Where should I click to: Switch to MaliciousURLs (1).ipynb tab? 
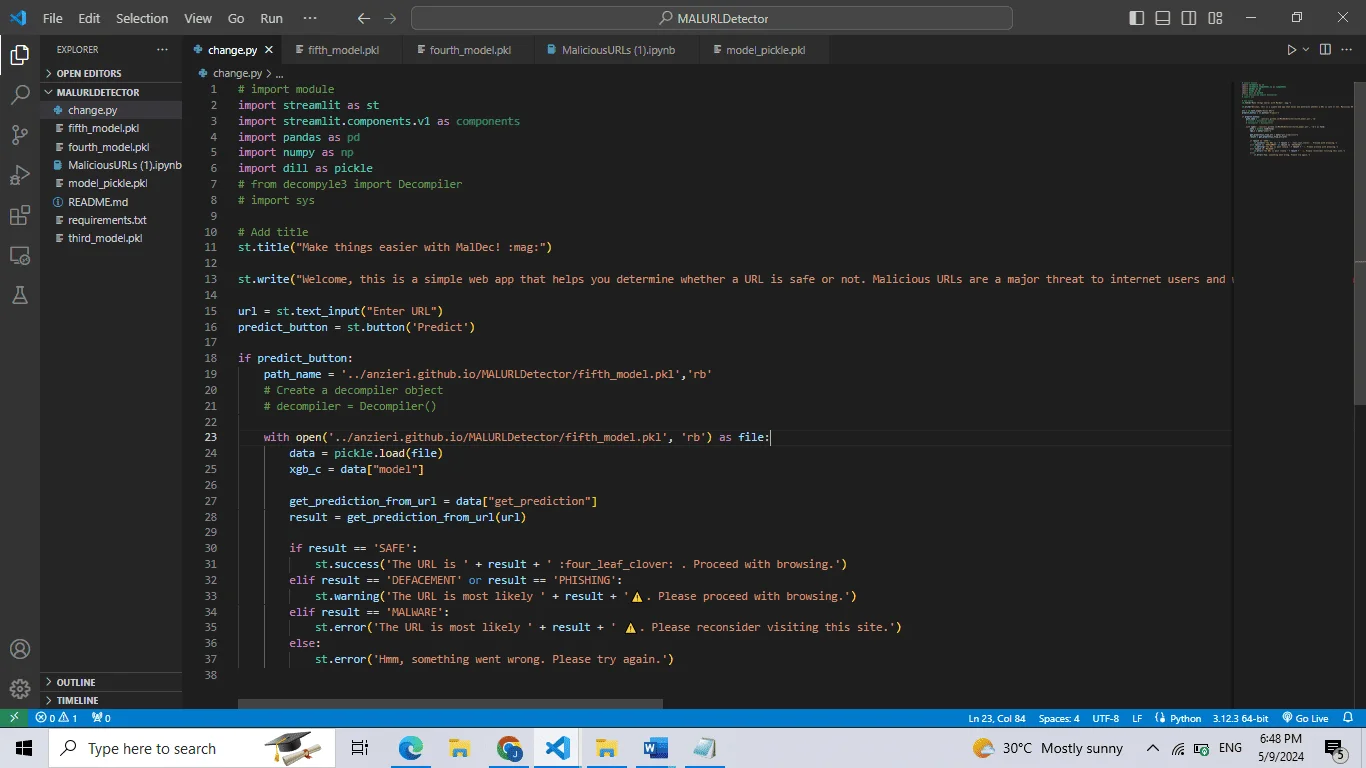click(618, 50)
